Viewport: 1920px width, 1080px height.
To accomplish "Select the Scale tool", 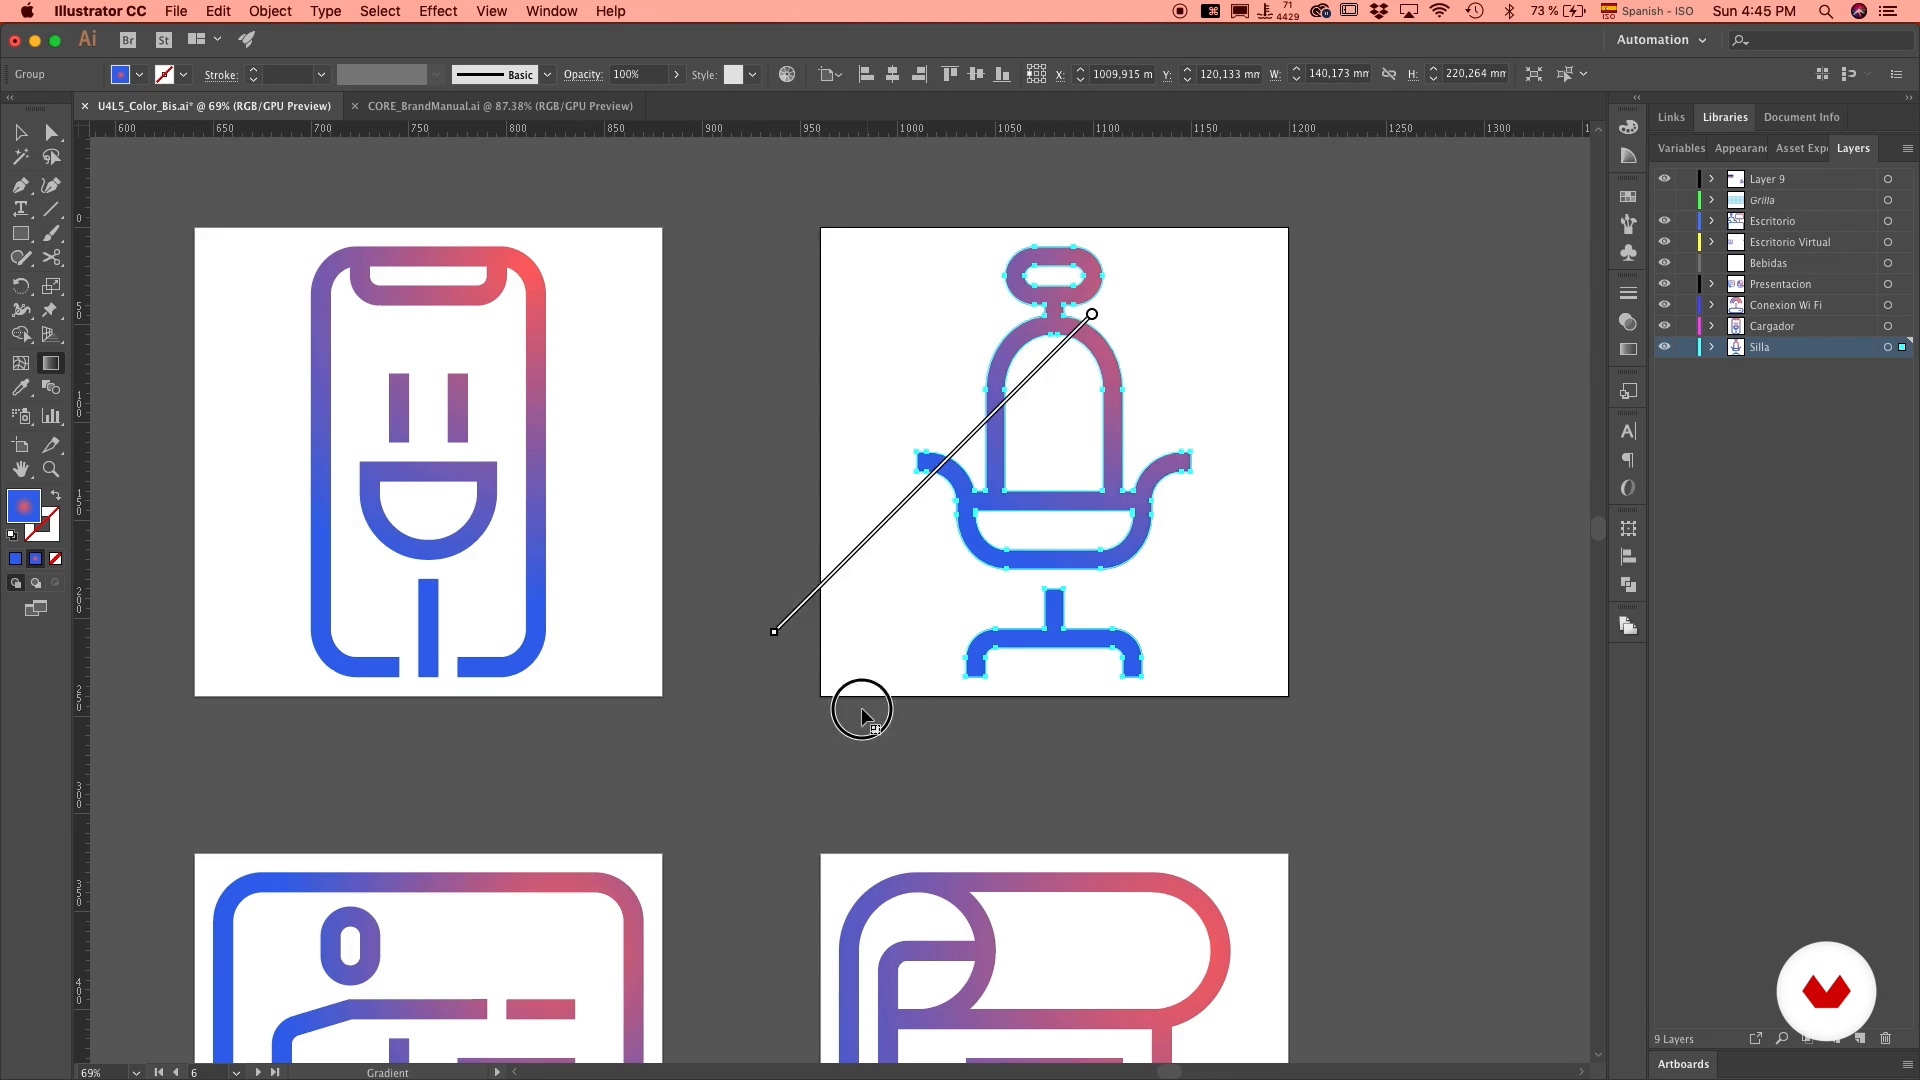I will pyautogui.click(x=51, y=286).
